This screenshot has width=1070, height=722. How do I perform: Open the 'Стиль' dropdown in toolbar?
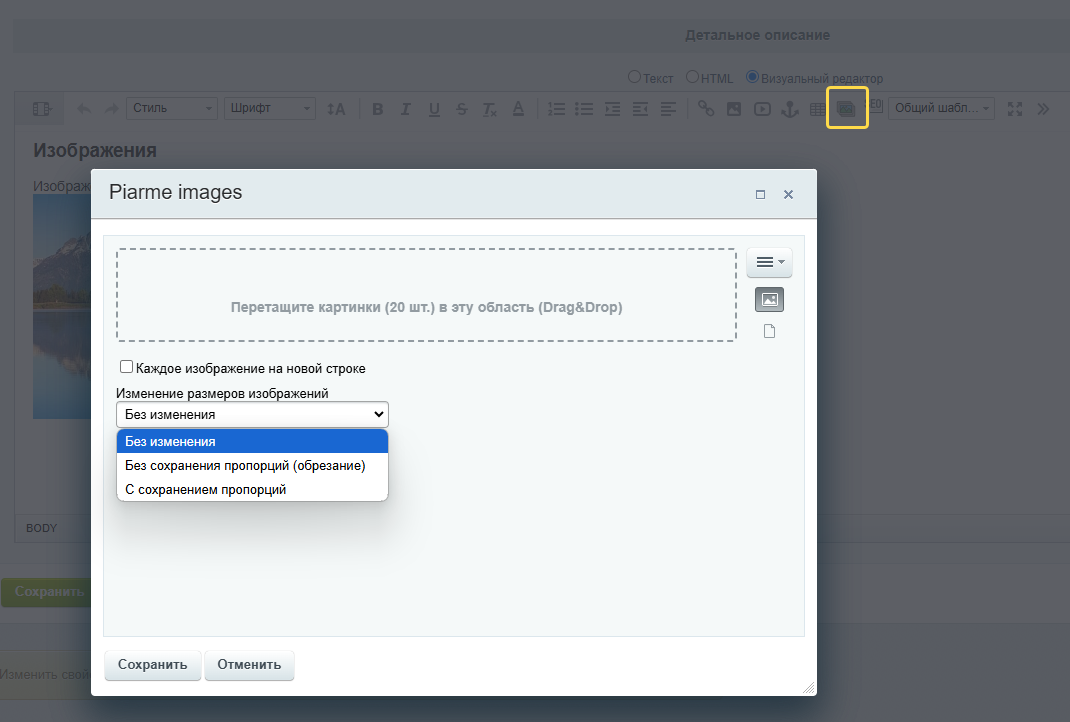pos(172,109)
